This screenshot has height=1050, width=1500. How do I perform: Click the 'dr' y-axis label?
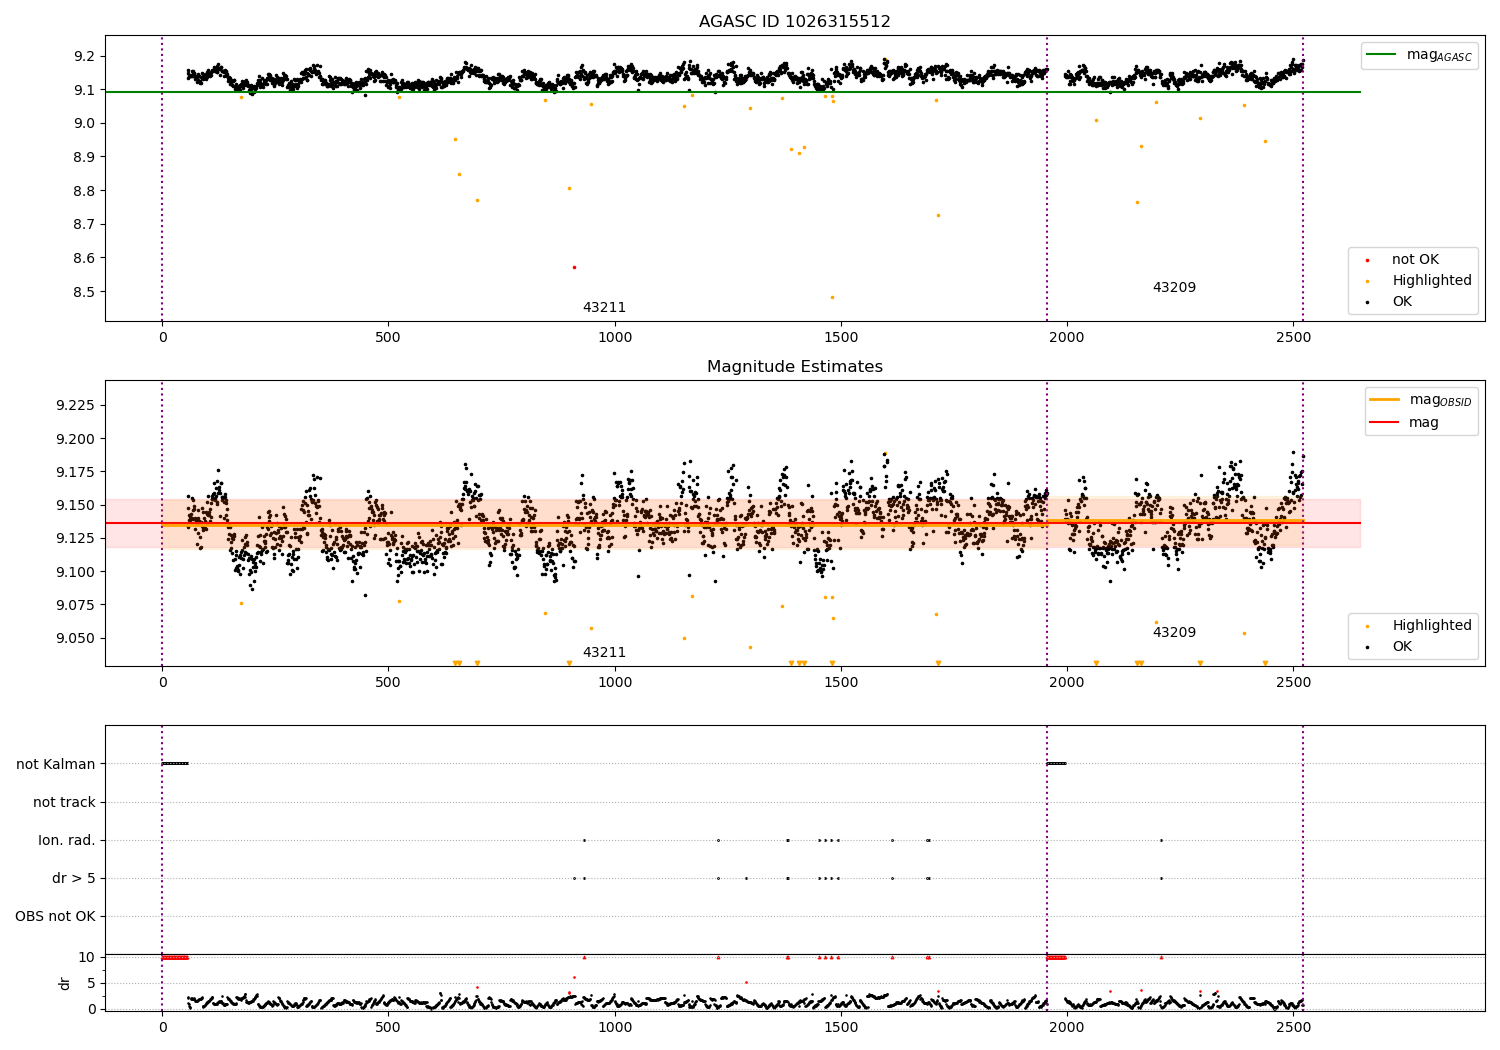point(65,983)
